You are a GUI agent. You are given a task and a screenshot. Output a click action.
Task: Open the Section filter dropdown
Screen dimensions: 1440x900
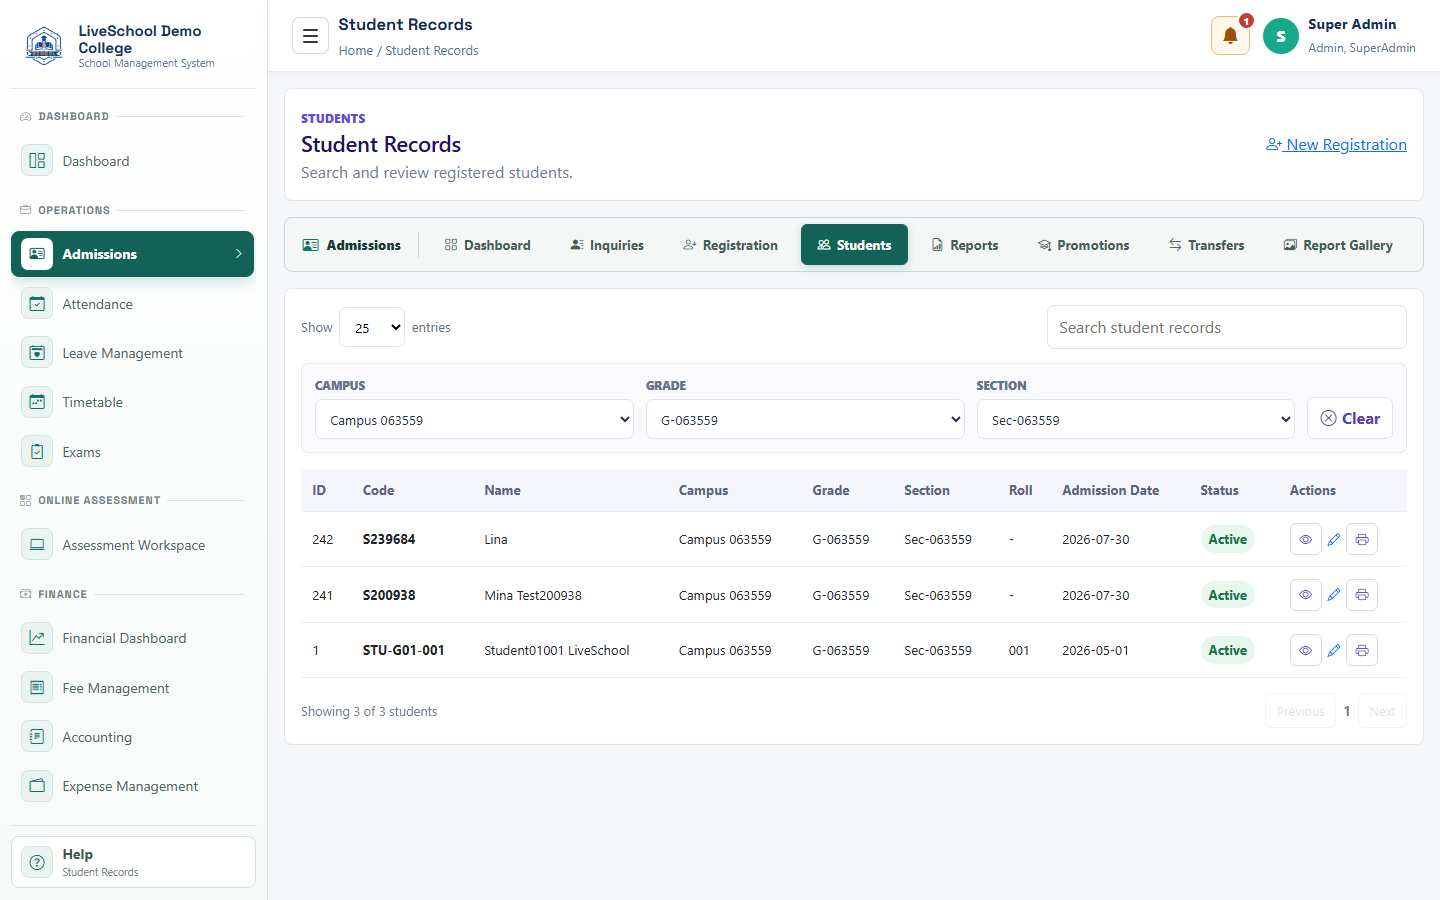(1136, 420)
